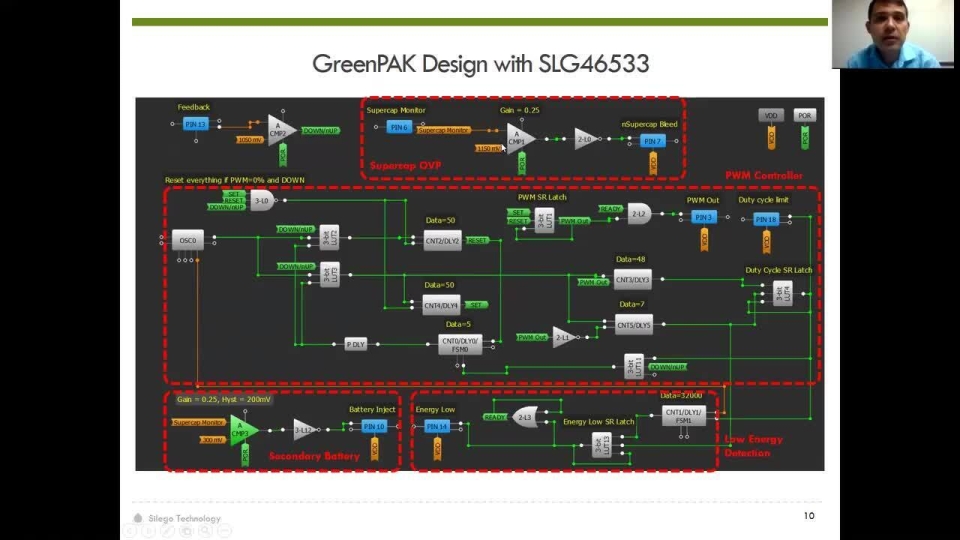Open the slideshow zoom magnifier
This screenshot has width=960, height=540.
(204, 531)
